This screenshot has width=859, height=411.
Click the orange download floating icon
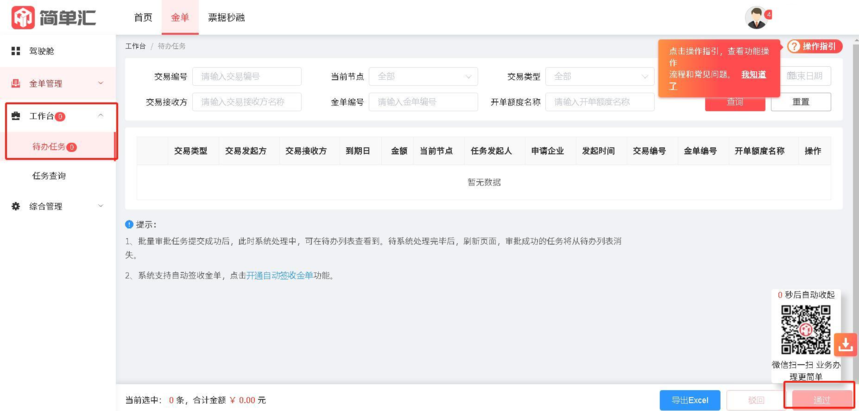[x=846, y=345]
